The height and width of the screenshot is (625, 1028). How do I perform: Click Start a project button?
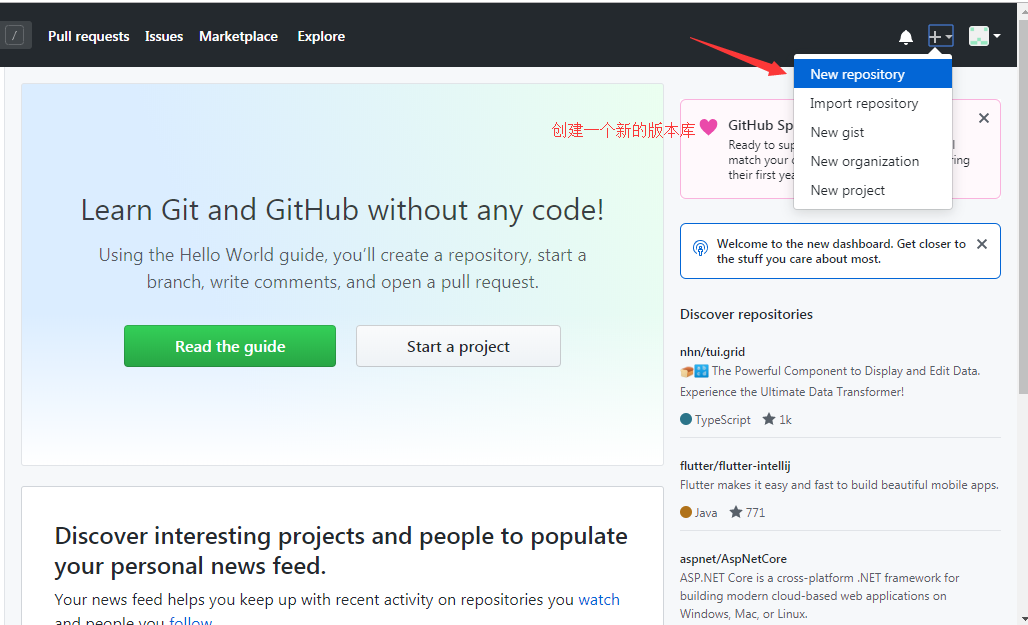(x=458, y=346)
